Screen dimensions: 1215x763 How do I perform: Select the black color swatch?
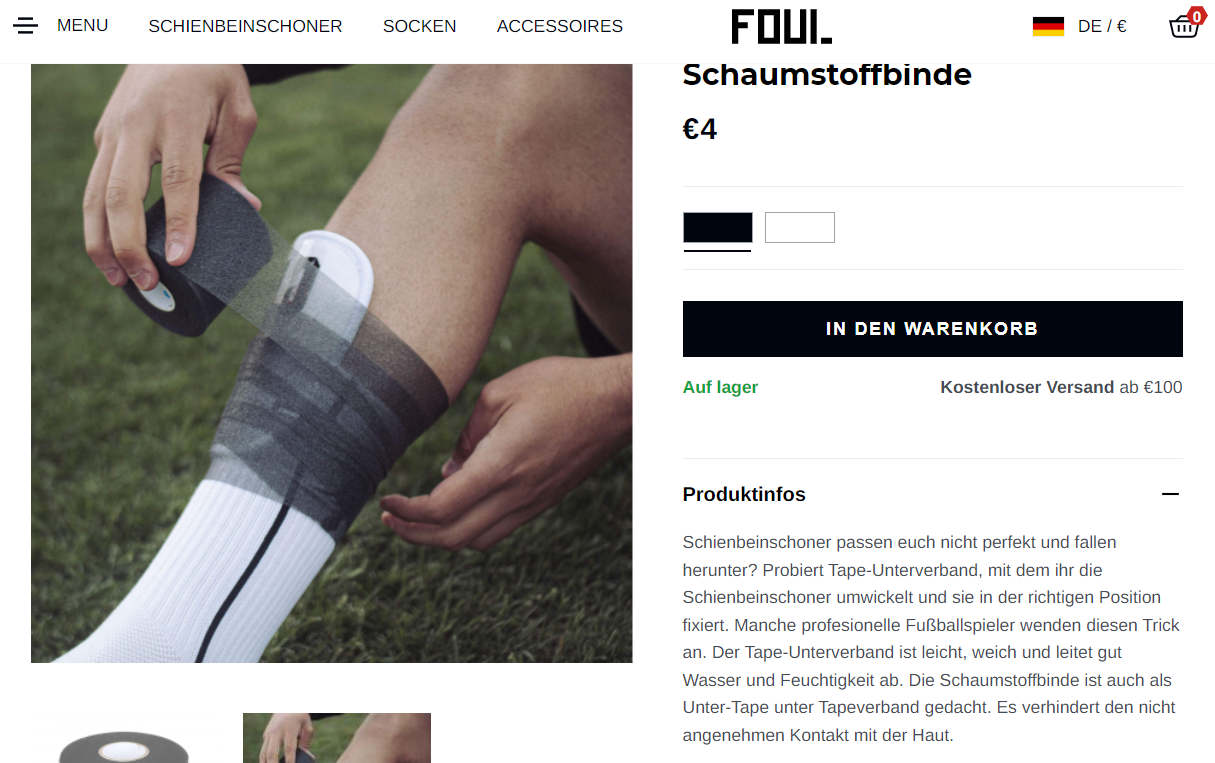point(718,228)
